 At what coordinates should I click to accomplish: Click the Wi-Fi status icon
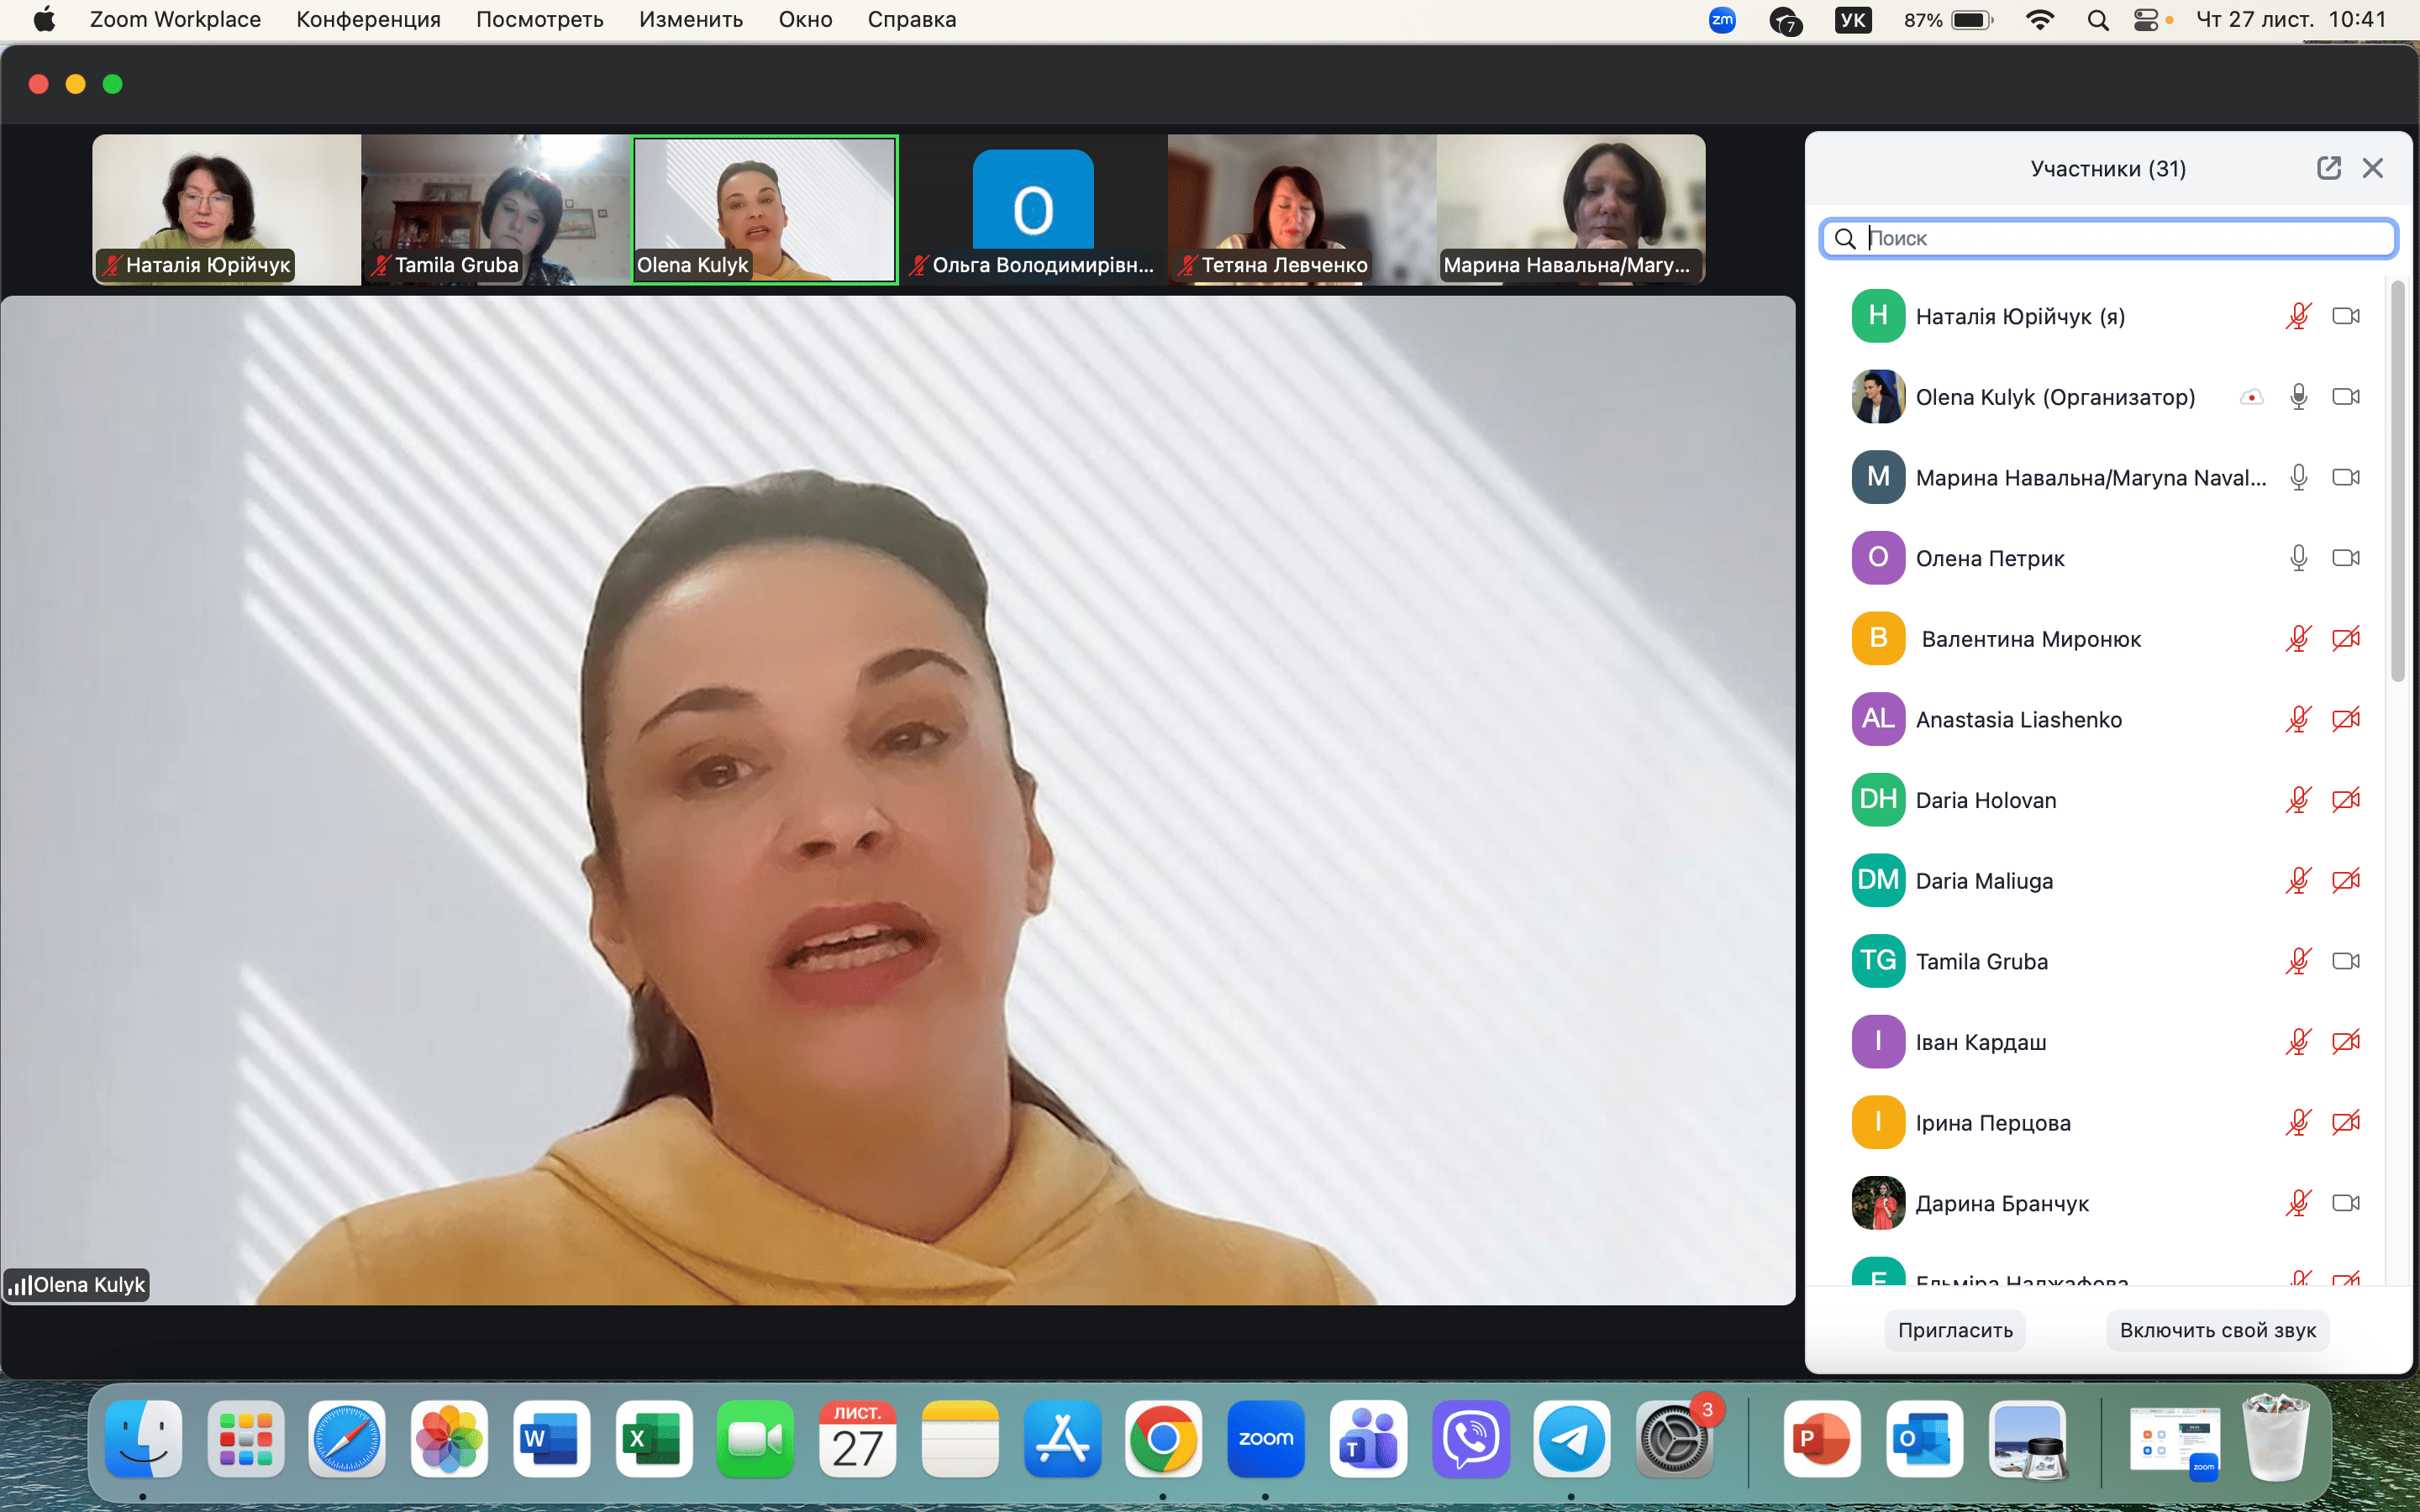2039,20
